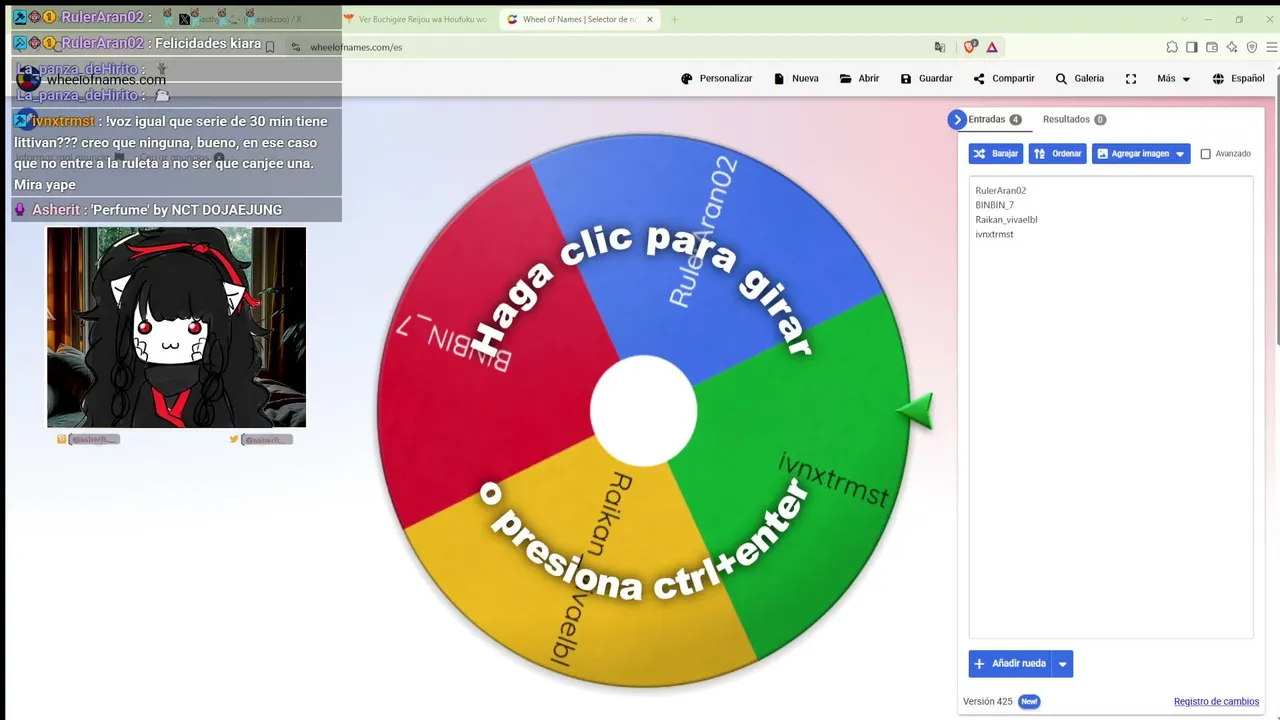The height and width of the screenshot is (720, 1280).
Task: Click the Raikan_vivaelbl entry in the list
Action: click(1006, 219)
